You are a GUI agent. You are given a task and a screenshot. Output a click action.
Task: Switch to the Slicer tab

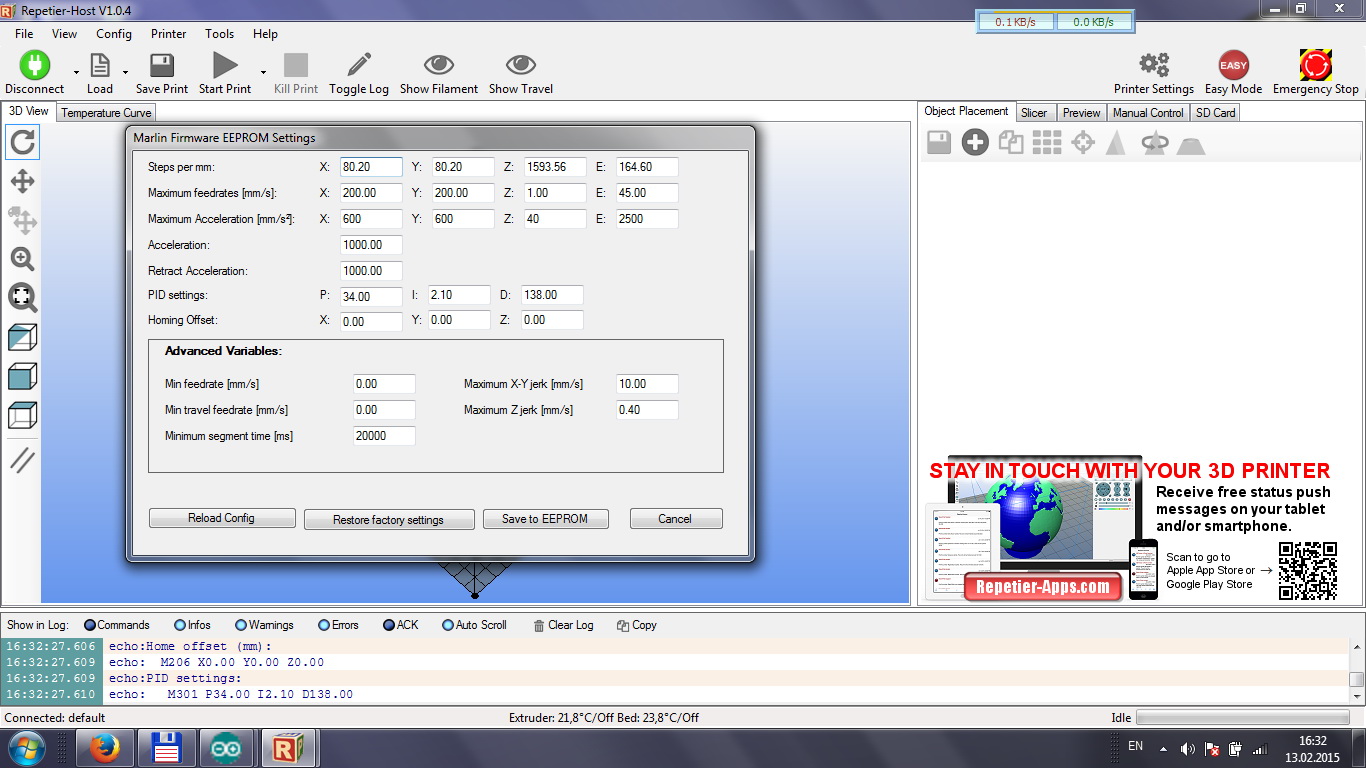tap(1034, 113)
